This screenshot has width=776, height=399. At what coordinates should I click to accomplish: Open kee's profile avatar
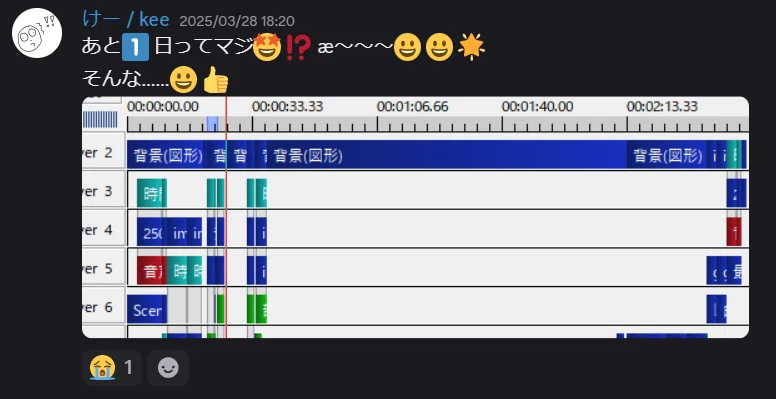37,33
